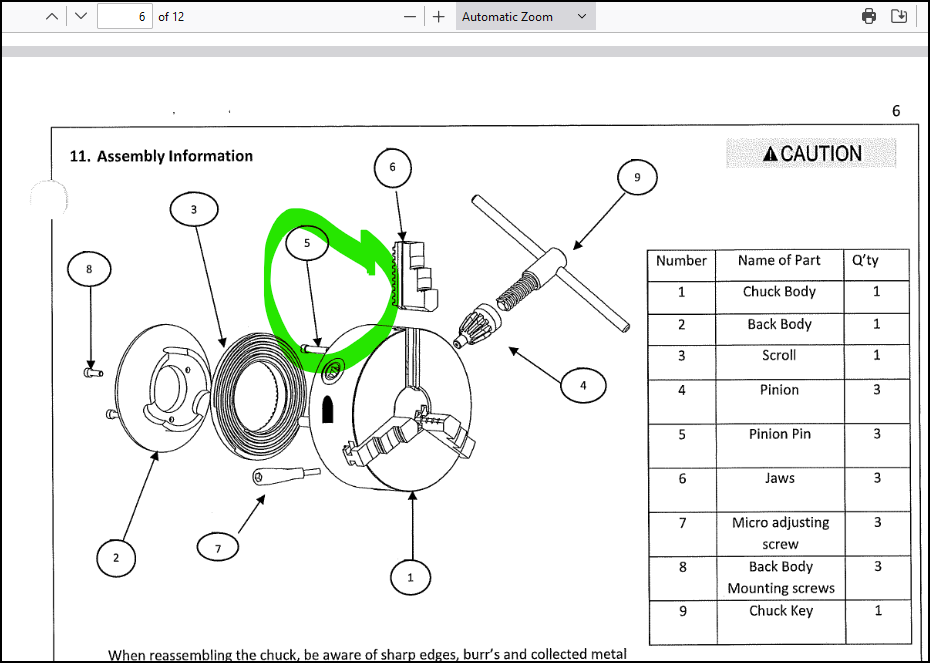Click the 'Pinion Pin' table cell
Viewport: 930px width, 663px height.
coord(779,434)
